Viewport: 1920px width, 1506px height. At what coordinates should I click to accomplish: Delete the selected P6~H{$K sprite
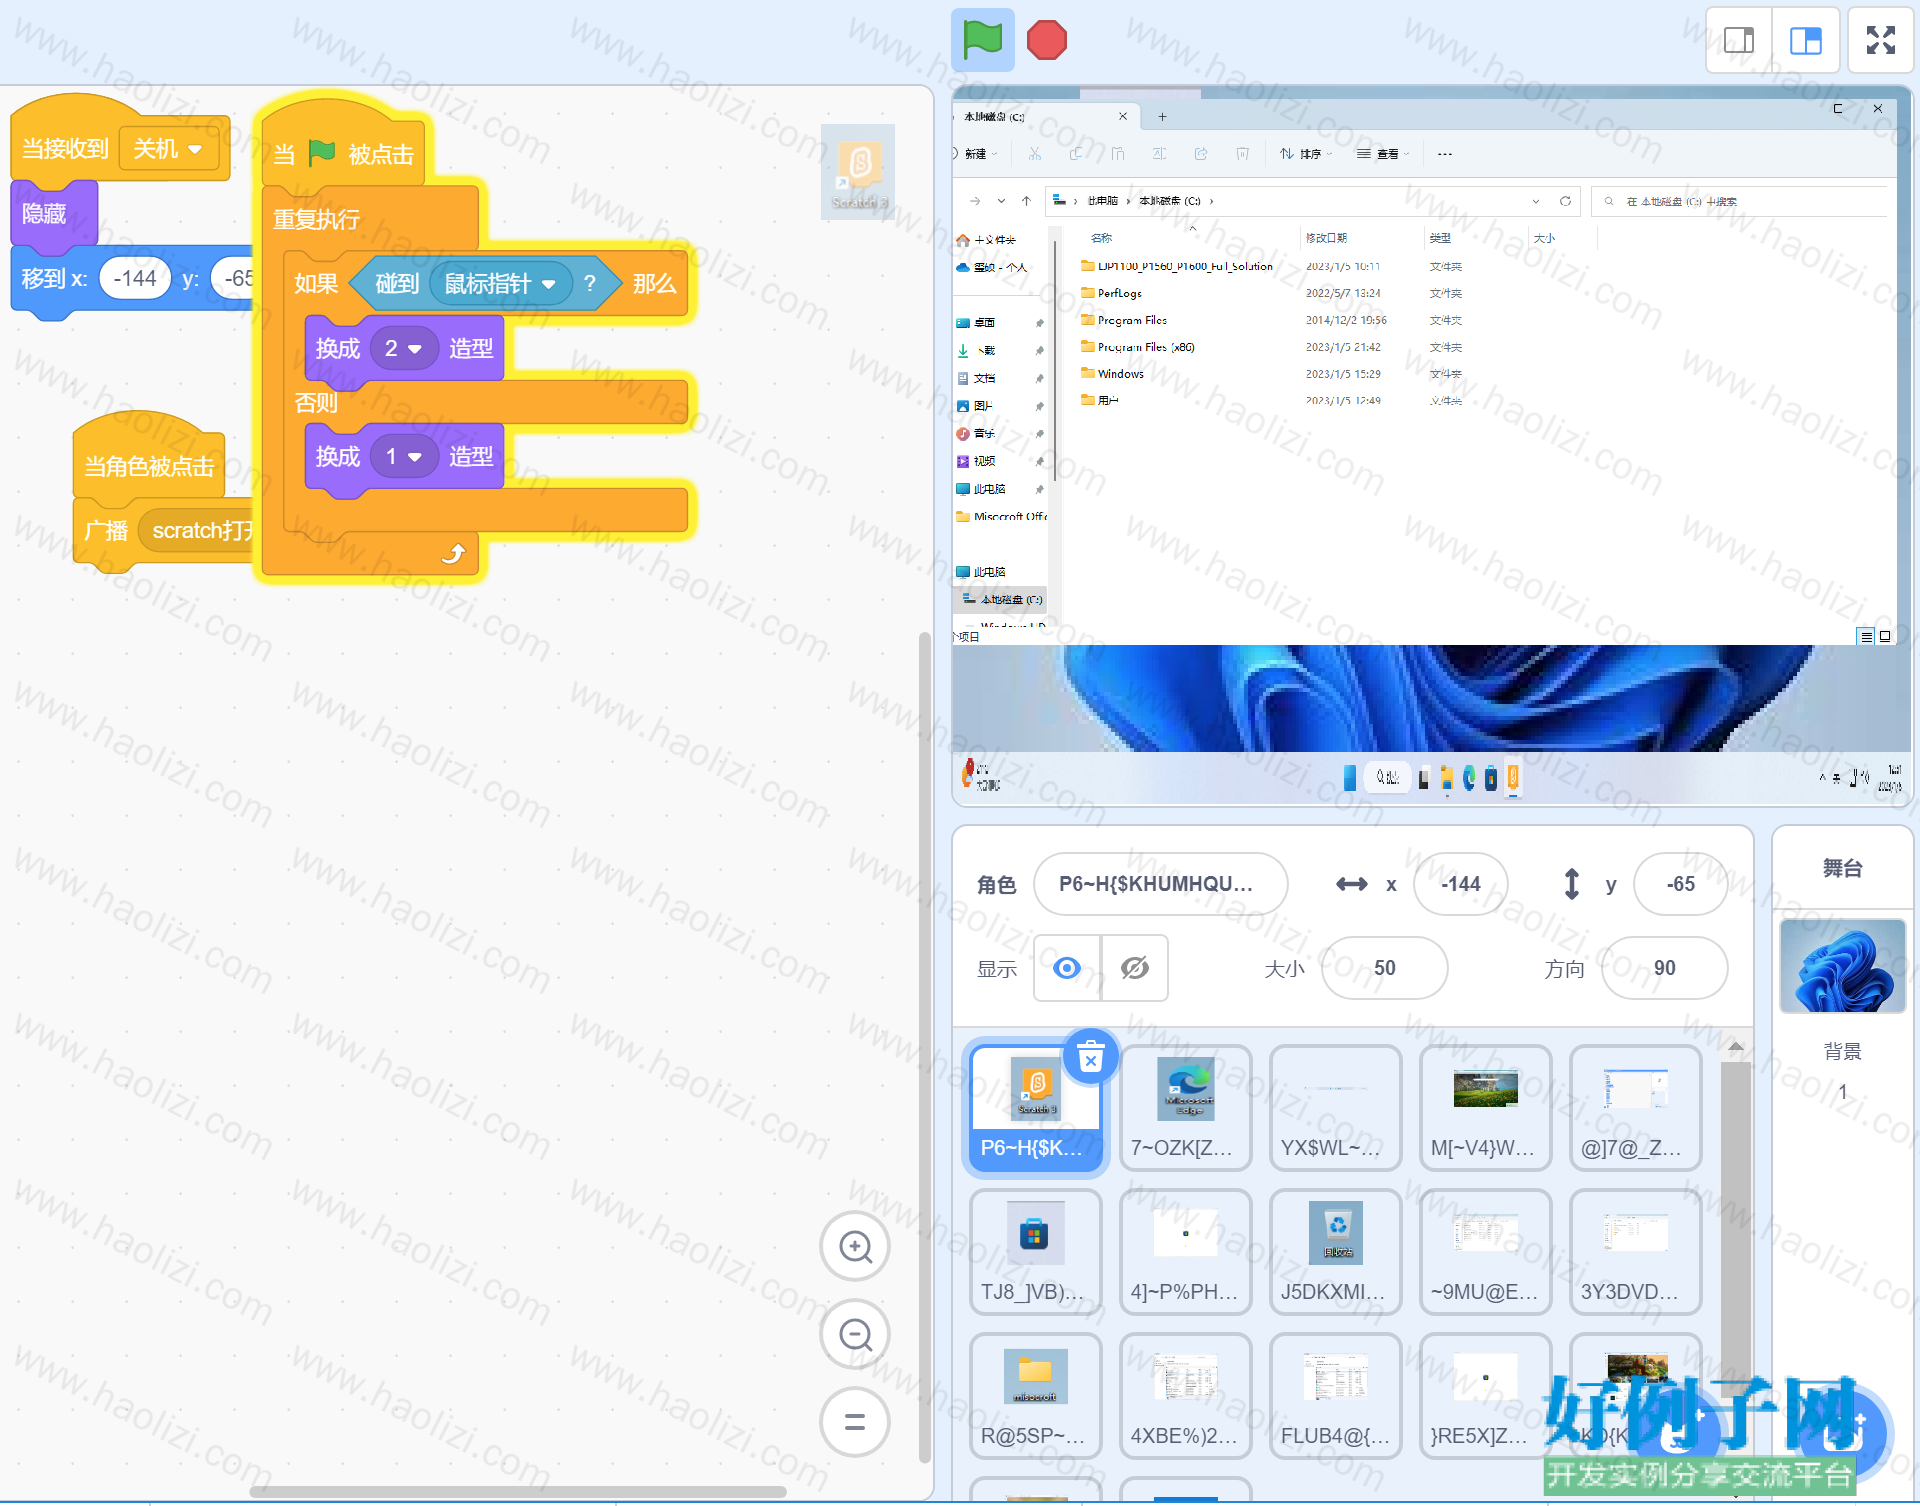(1091, 1057)
